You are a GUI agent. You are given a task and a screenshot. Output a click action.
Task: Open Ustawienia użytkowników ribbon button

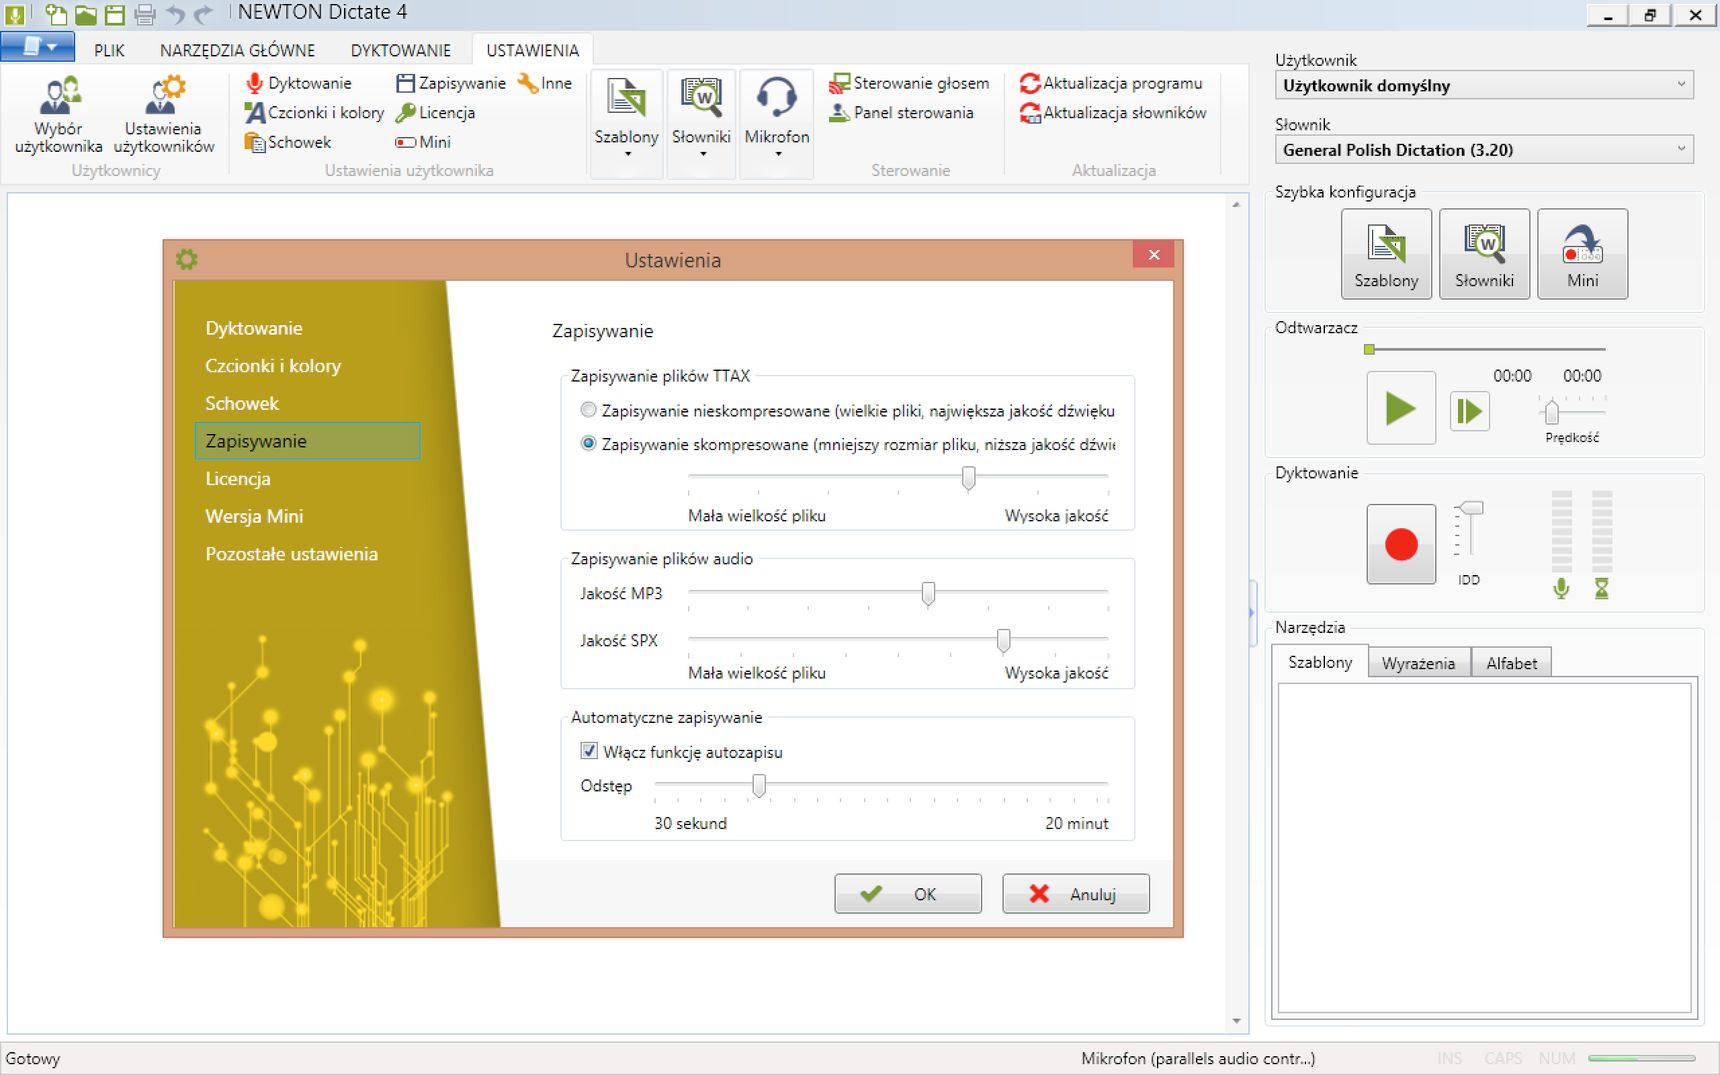164,114
